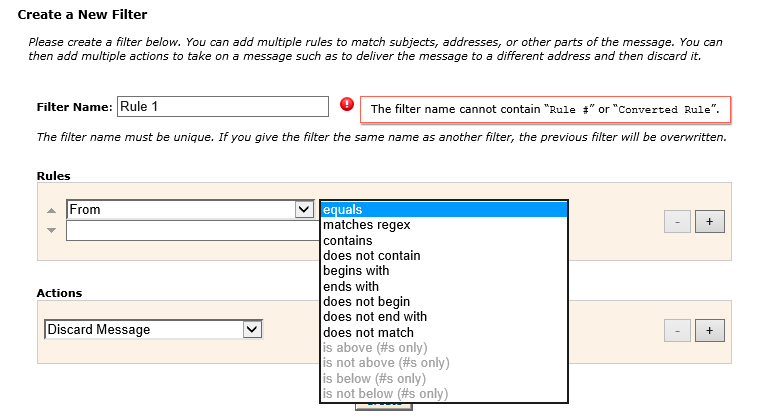Move rule down with the down arrow
Viewport: 760px width, 420px height.
coord(52,231)
